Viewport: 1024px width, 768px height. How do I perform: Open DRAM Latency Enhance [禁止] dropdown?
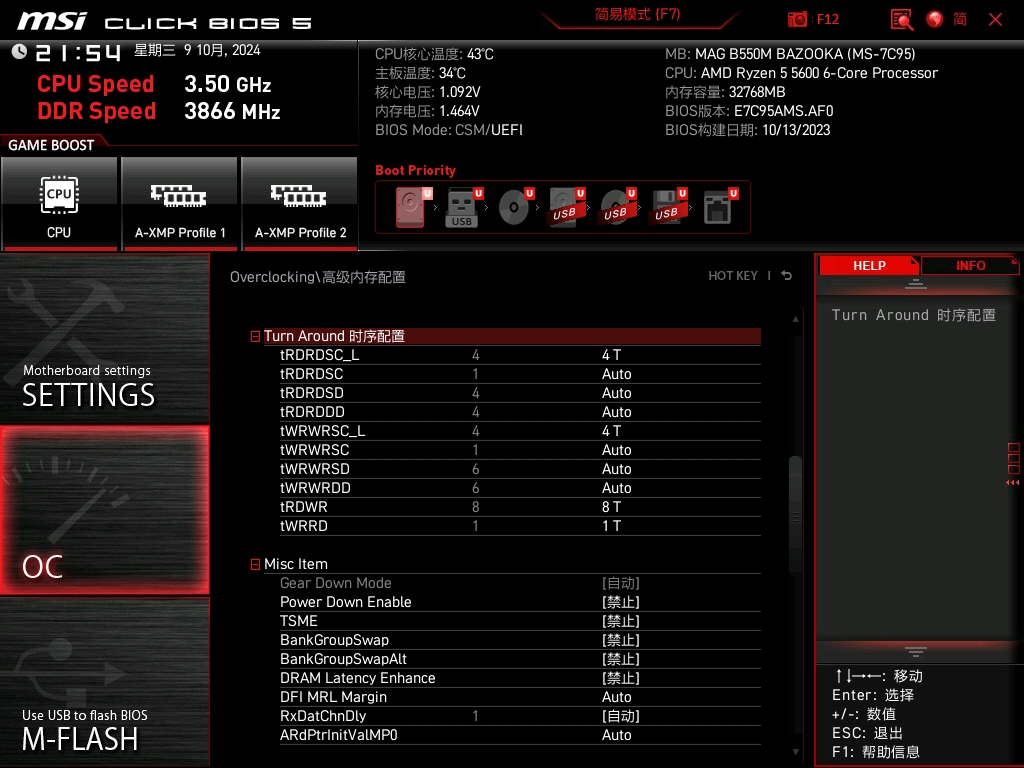coord(620,678)
